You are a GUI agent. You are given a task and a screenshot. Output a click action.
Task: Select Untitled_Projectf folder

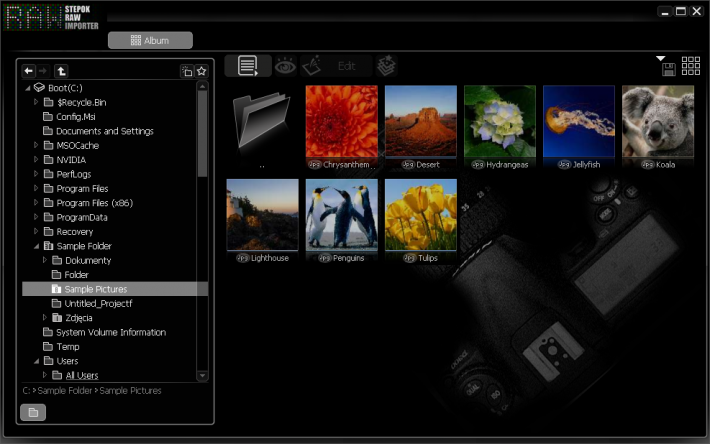tap(98, 303)
